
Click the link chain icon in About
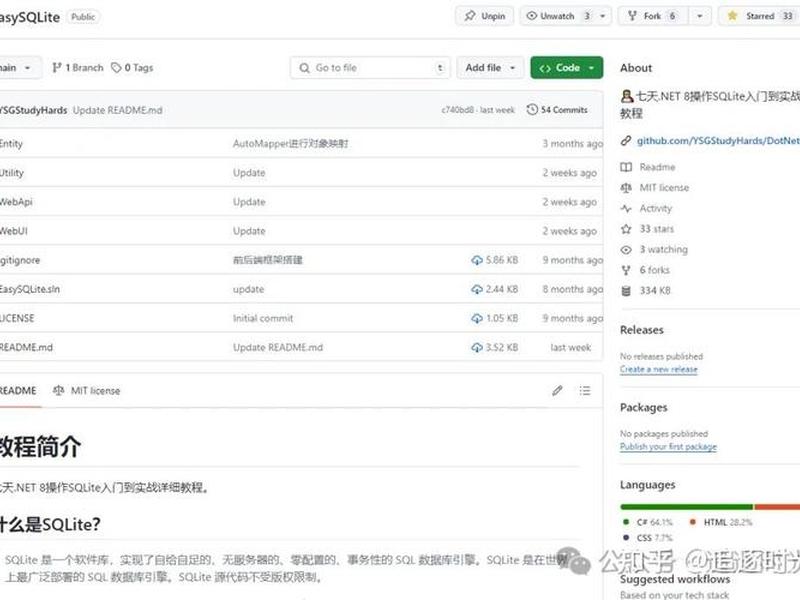click(x=626, y=140)
